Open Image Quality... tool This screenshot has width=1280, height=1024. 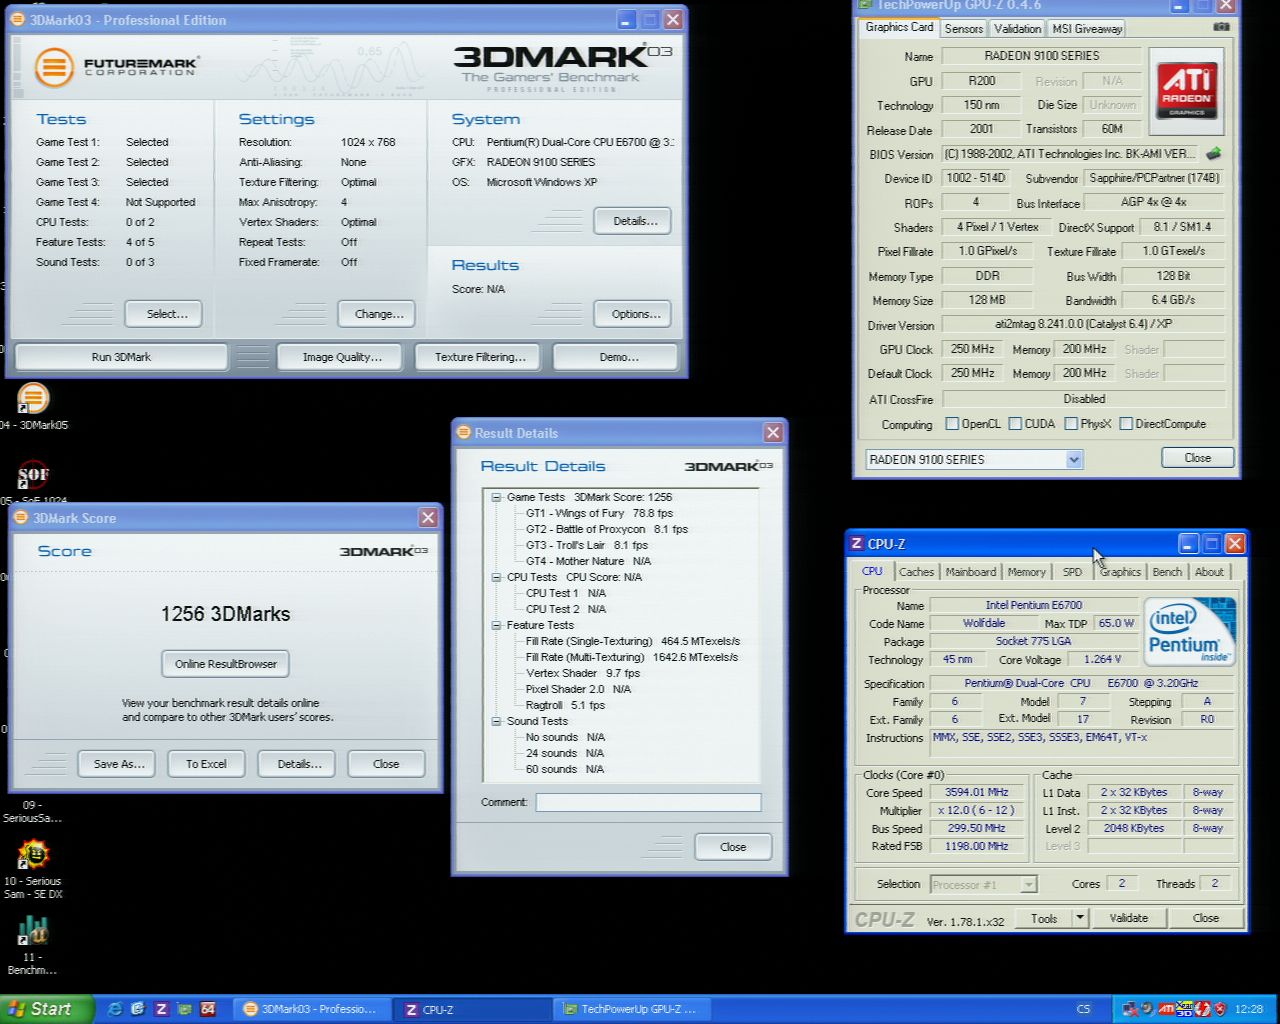tap(342, 357)
